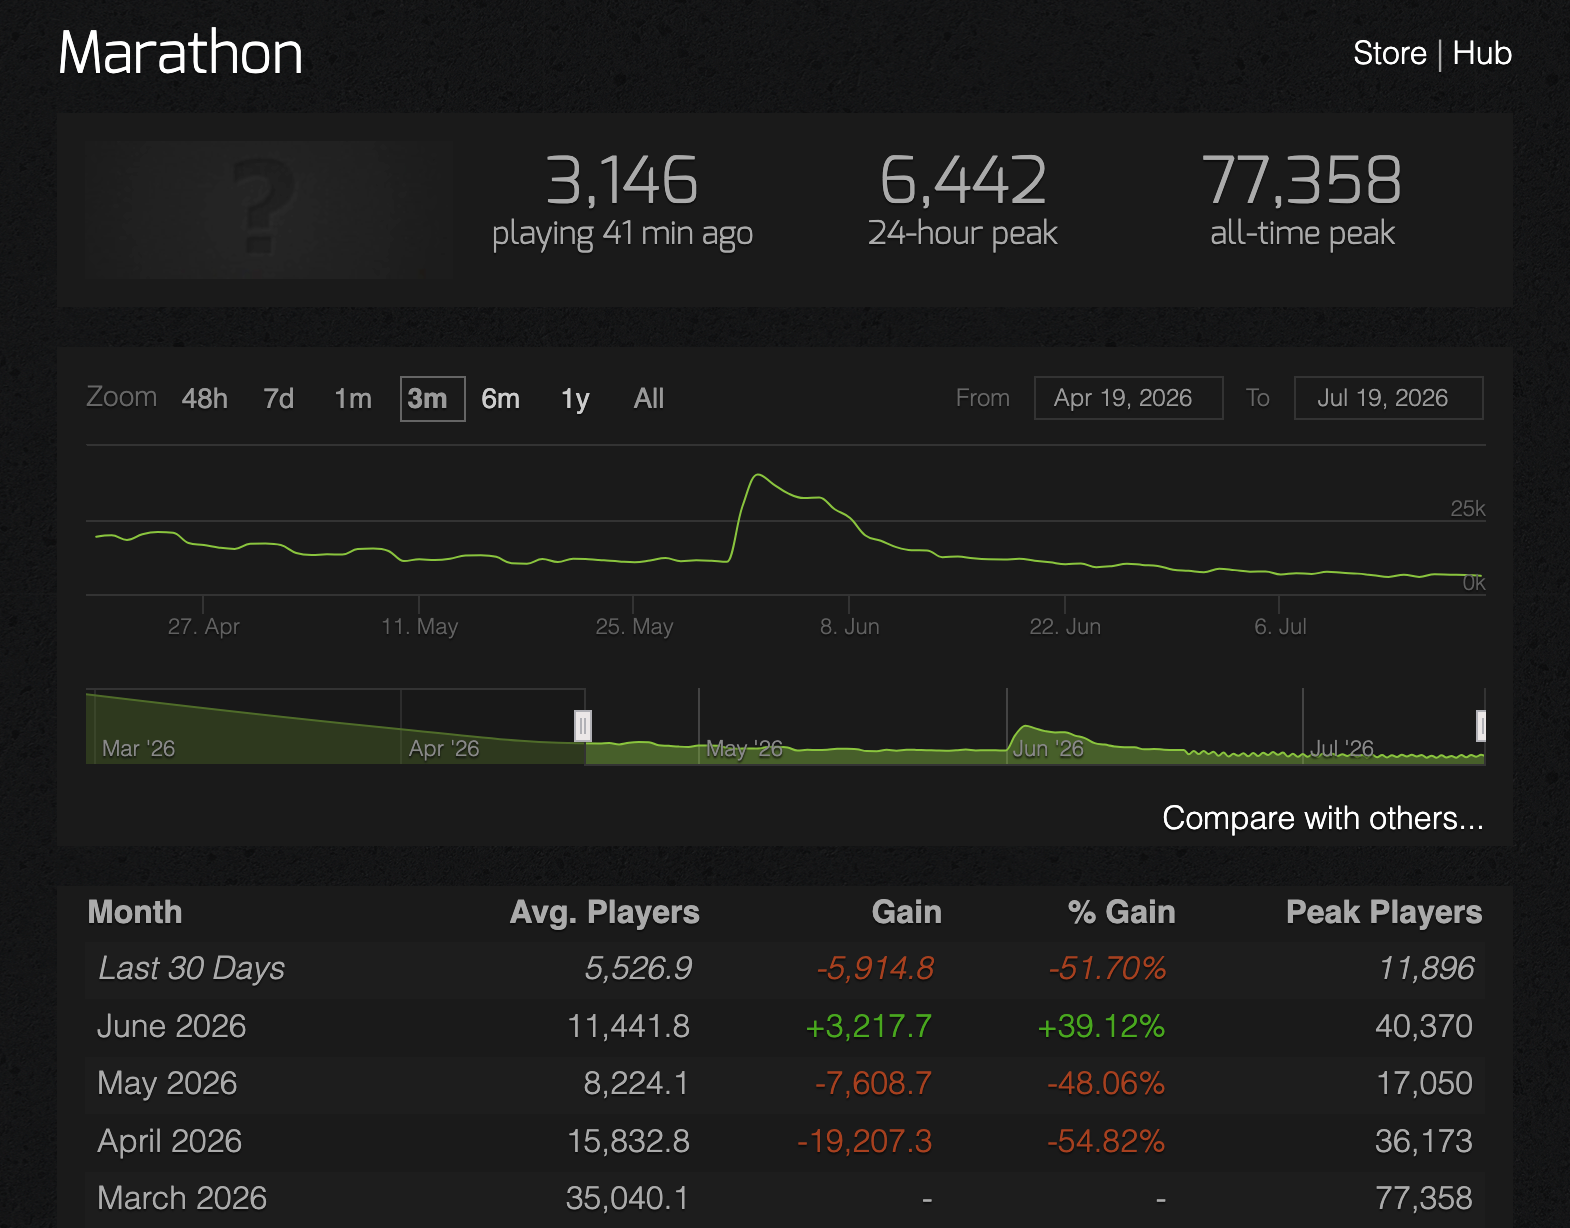Click the Peak Players column header
This screenshot has height=1228, width=1570.
click(1384, 912)
